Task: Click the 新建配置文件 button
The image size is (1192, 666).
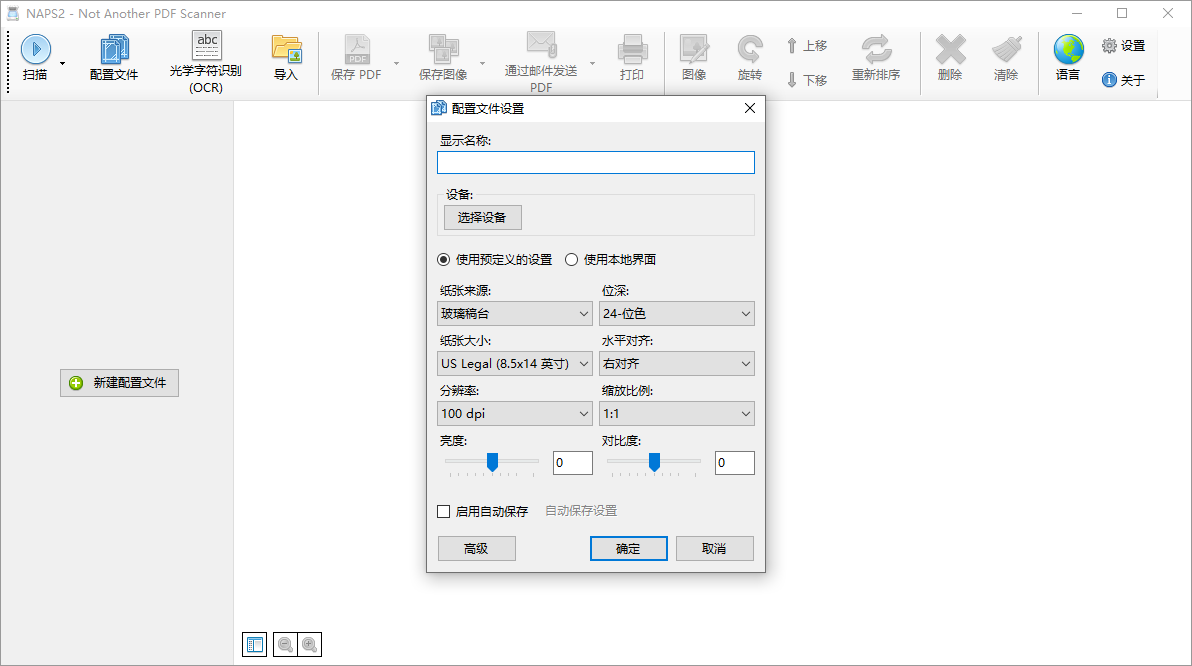Action: click(x=119, y=382)
